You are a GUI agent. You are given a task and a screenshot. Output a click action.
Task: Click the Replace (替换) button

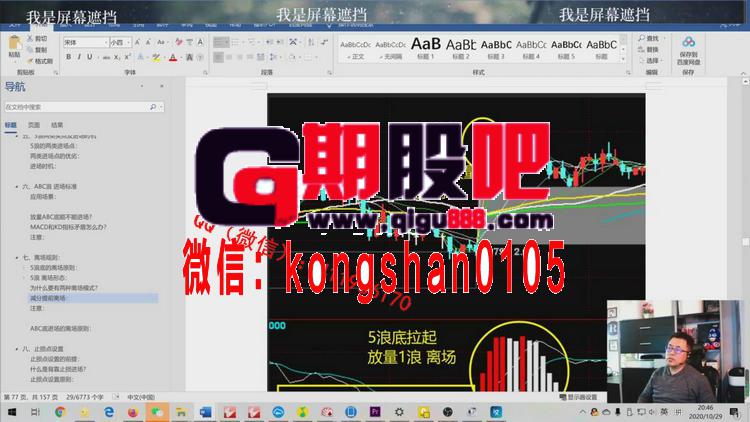pos(649,50)
